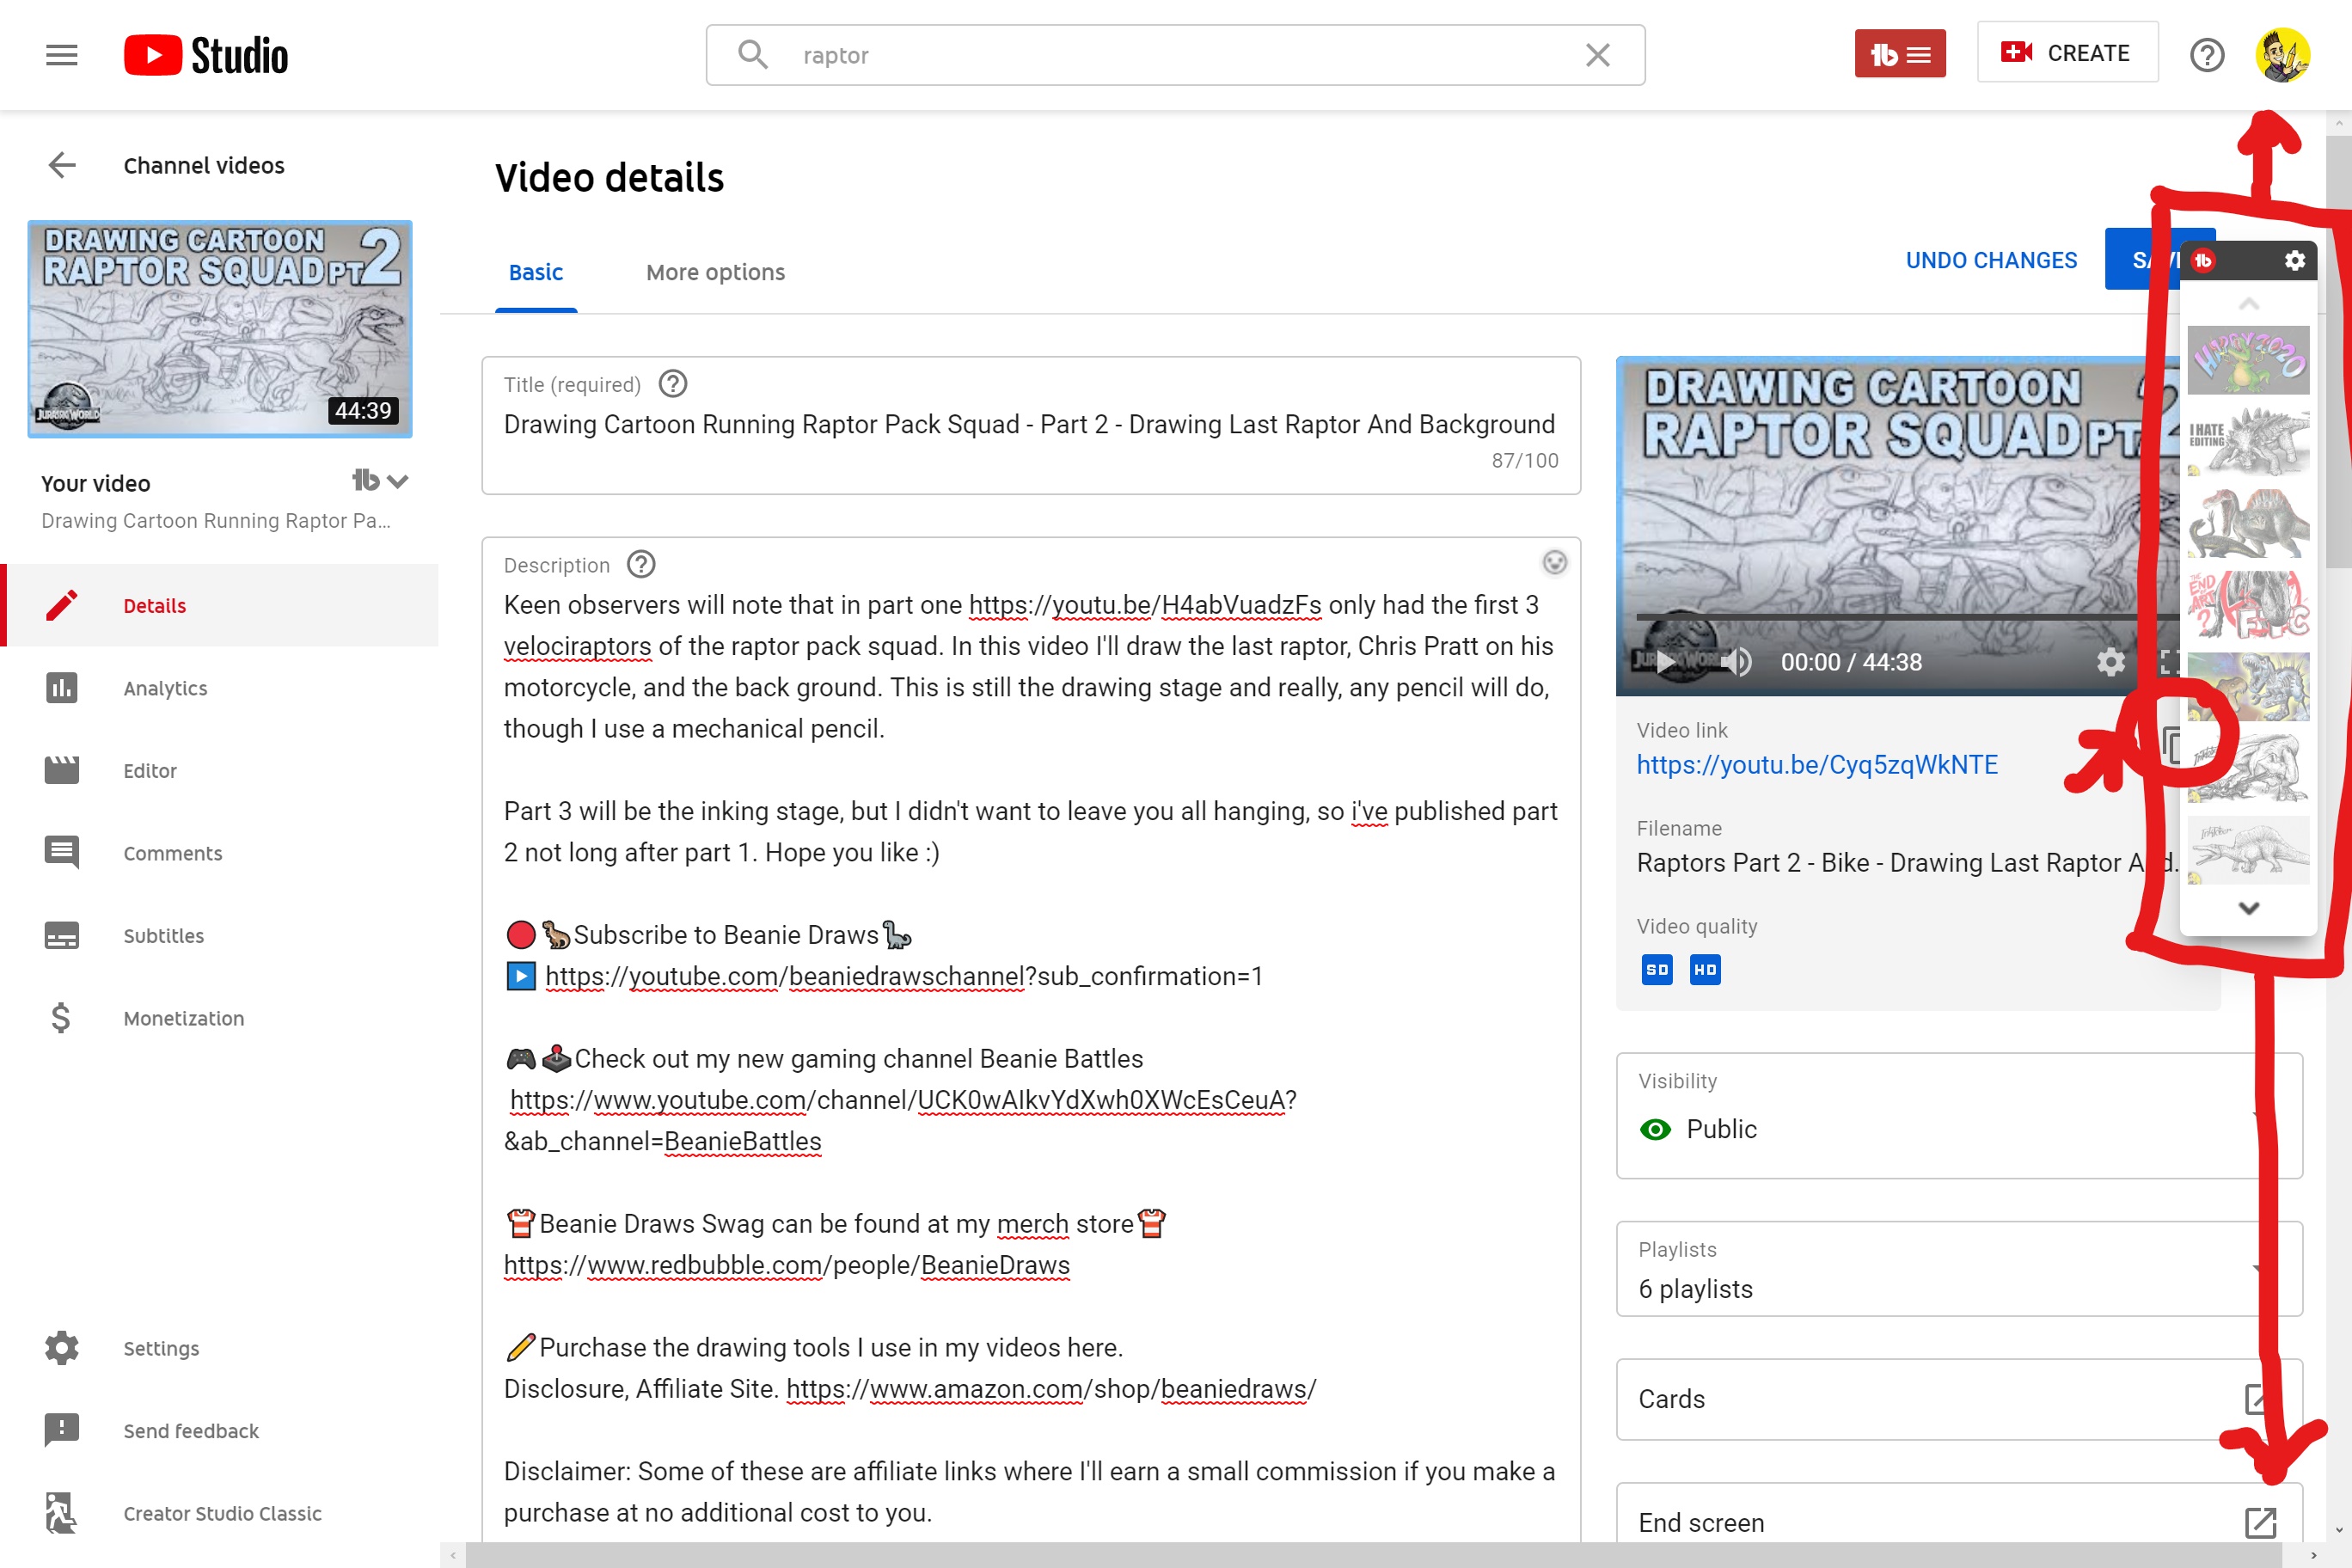Open the youtu.be/H4abVuadzFs link in description
The width and height of the screenshot is (2352, 1568).
(x=1145, y=605)
